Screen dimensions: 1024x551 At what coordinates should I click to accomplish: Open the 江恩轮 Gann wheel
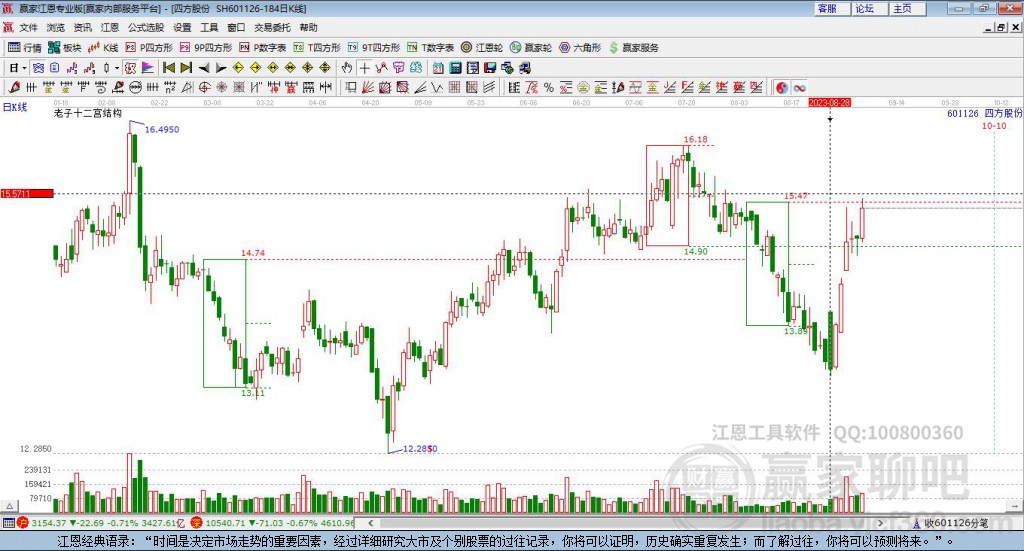pos(481,48)
